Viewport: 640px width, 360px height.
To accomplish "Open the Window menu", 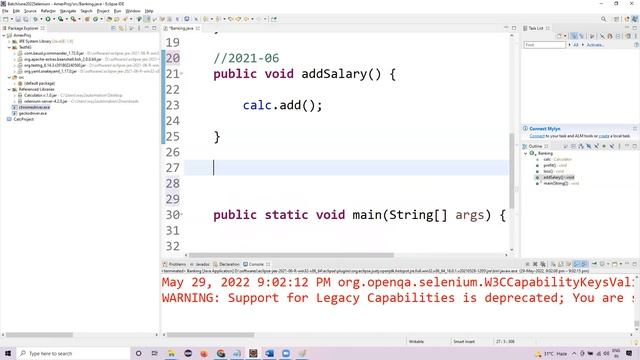I will (x=133, y=11).
